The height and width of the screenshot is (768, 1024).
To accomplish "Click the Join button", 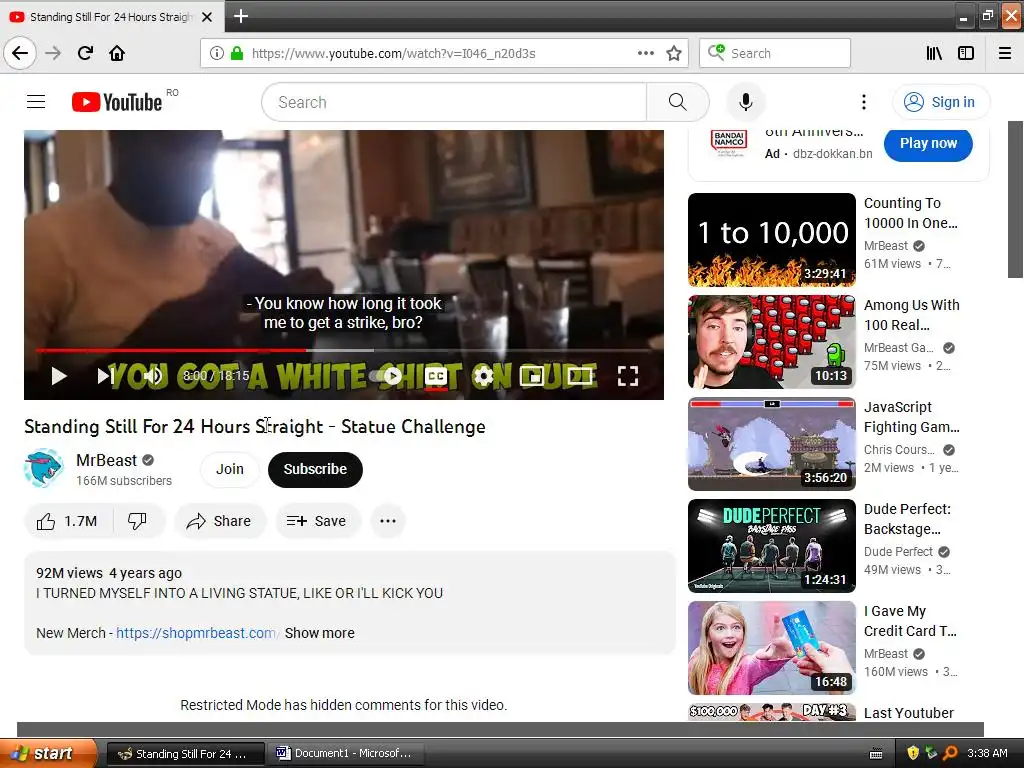I will coord(230,470).
